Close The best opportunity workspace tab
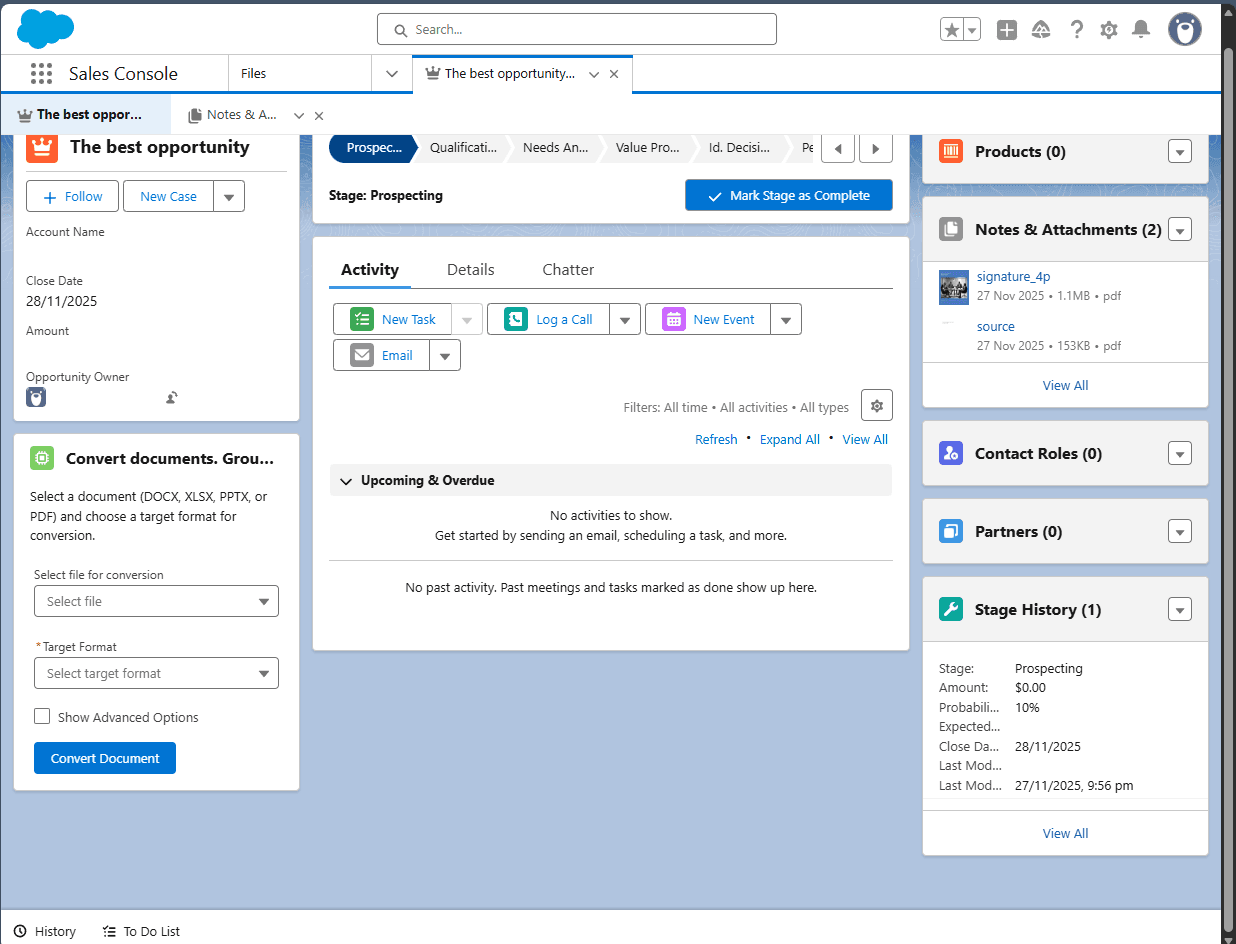The image size is (1236, 944). point(614,74)
